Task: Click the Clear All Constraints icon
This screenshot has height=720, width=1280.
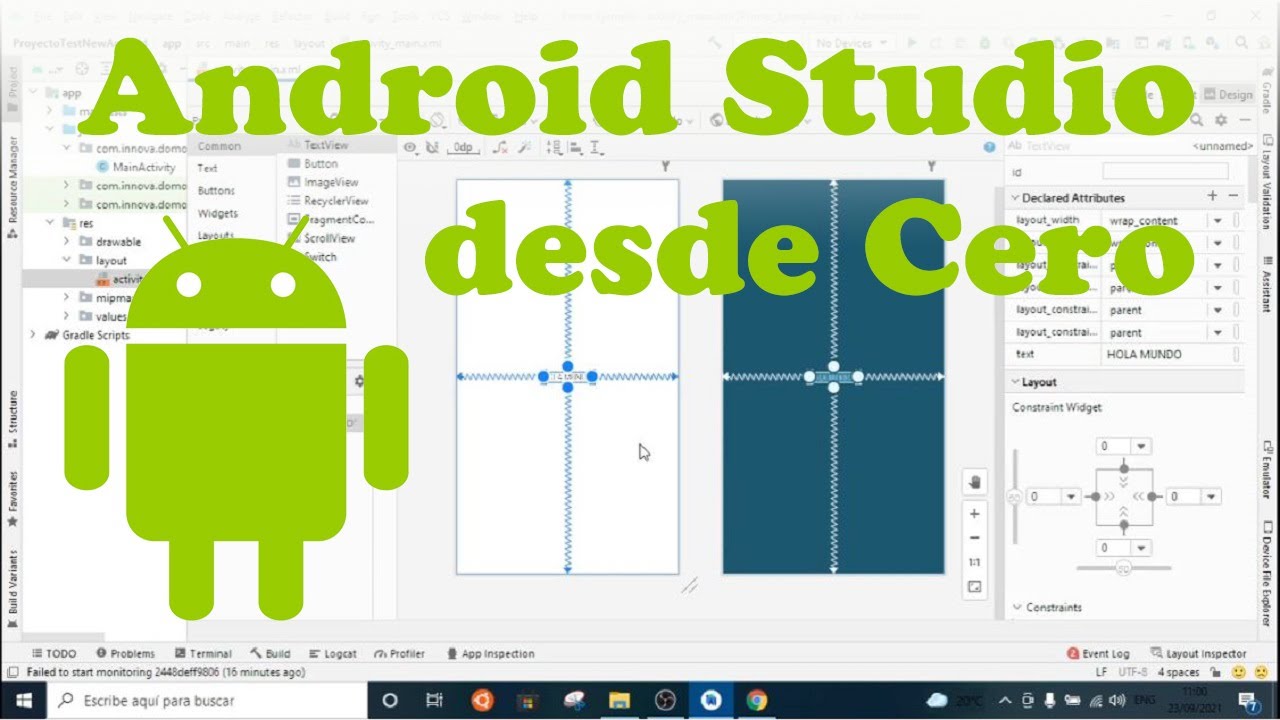Action: 501,148
